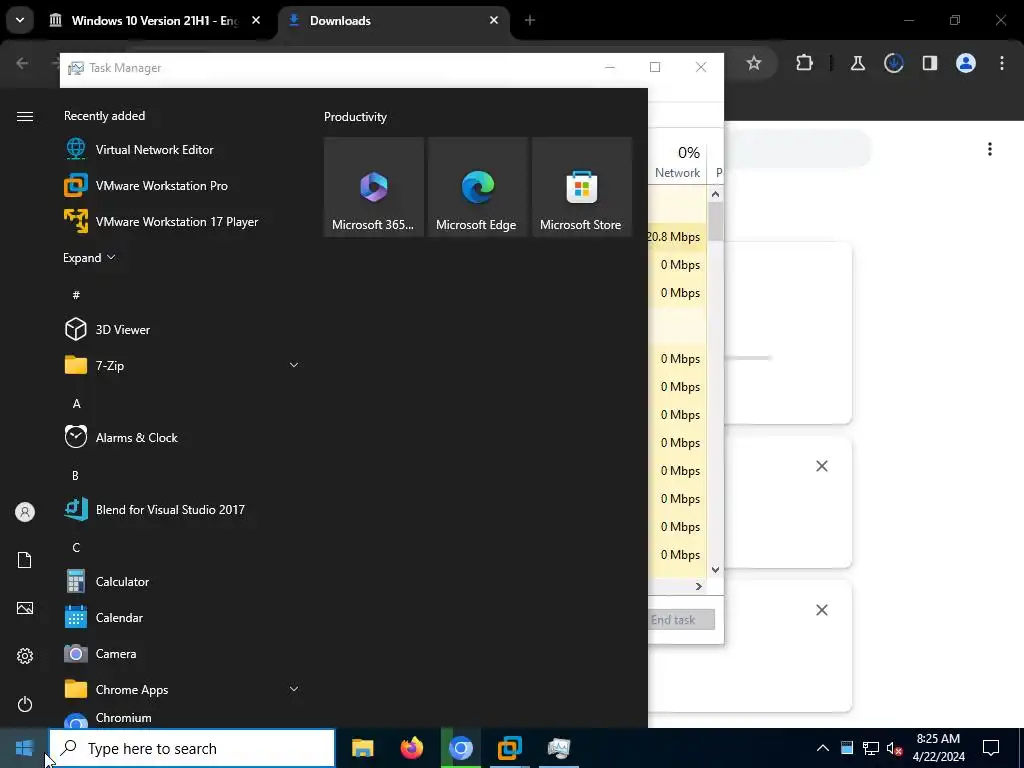Open the notification Action Center
The width and height of the screenshot is (1024, 768).
point(991,748)
